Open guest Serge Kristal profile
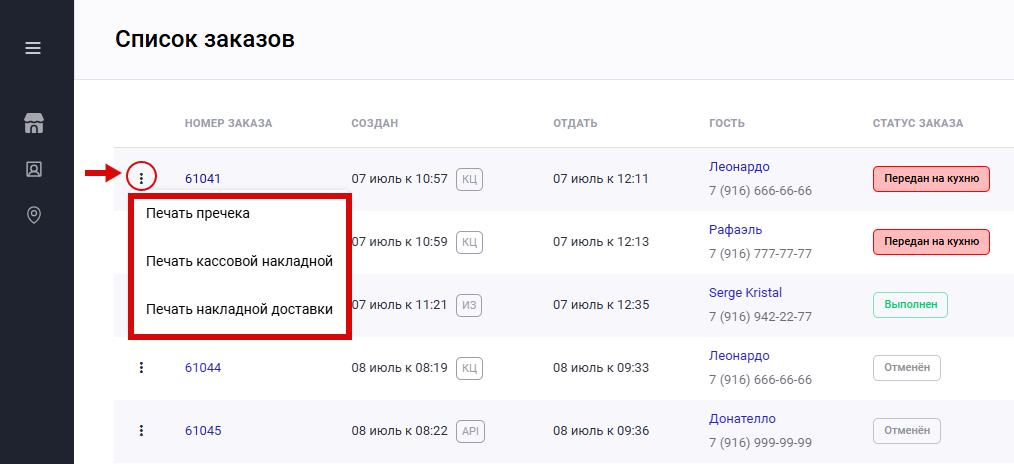The height and width of the screenshot is (464, 1014). (745, 293)
